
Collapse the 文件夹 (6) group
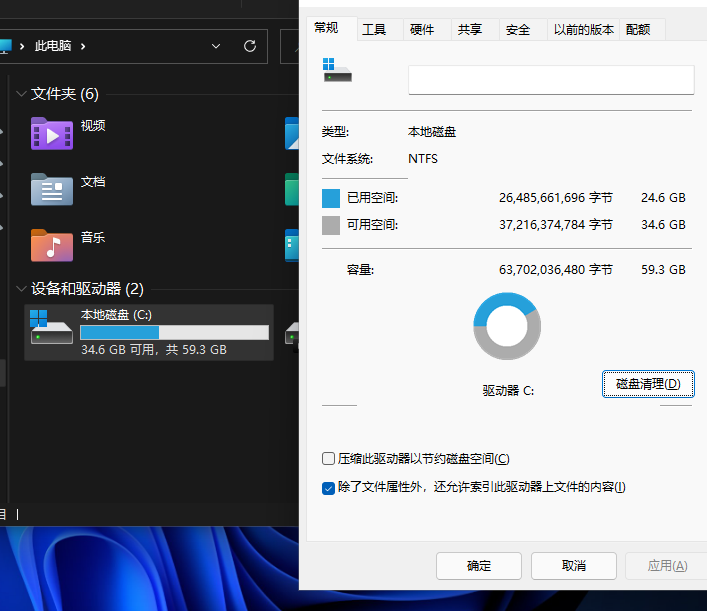pos(20,94)
